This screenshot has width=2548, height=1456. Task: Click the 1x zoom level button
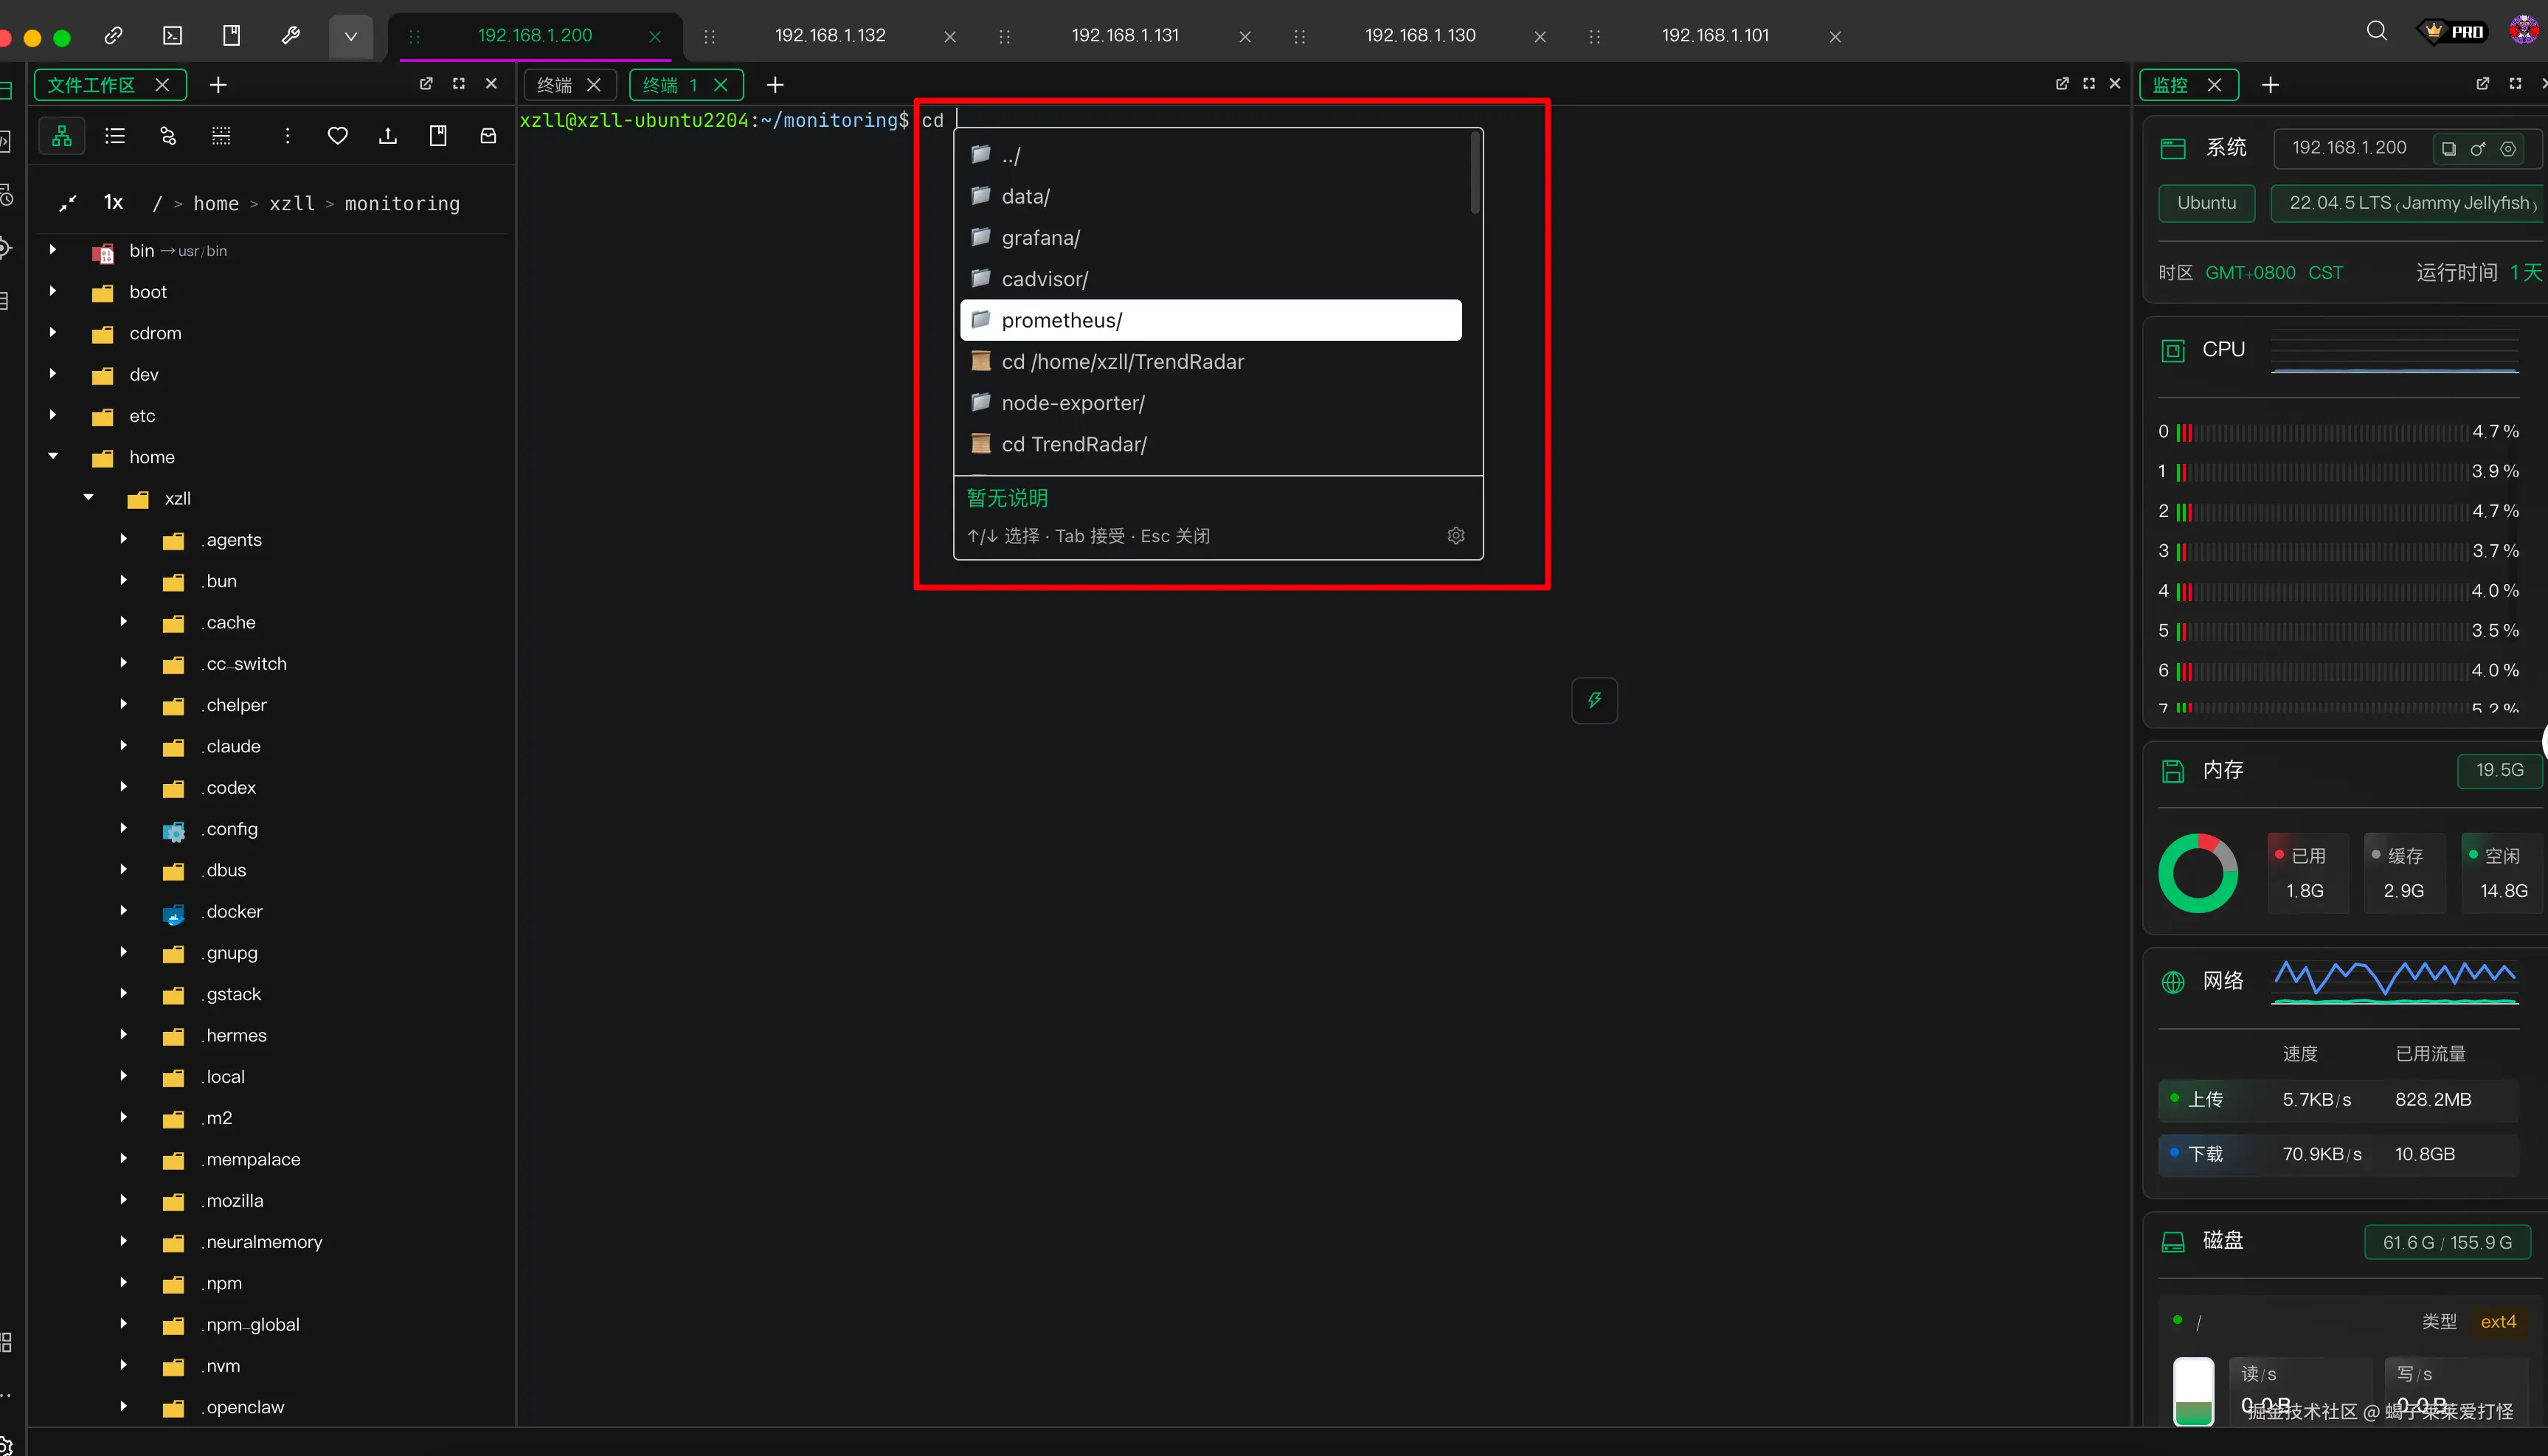coord(113,203)
